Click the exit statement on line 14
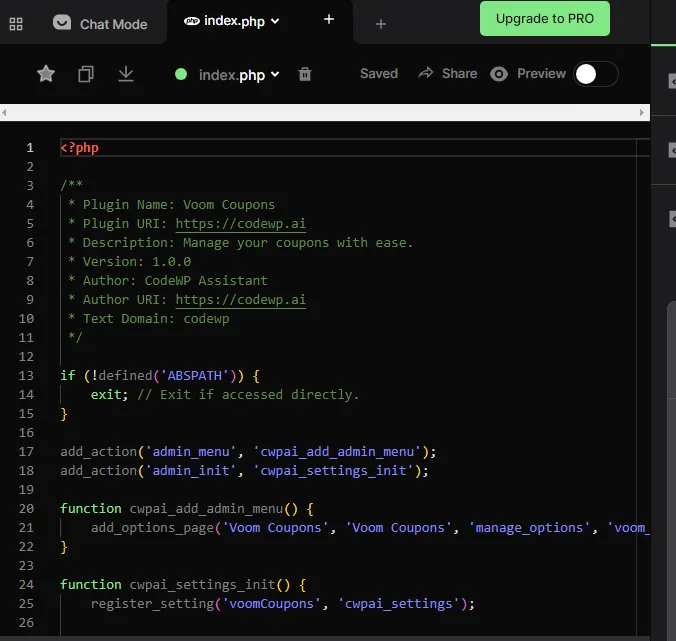 click(109, 394)
